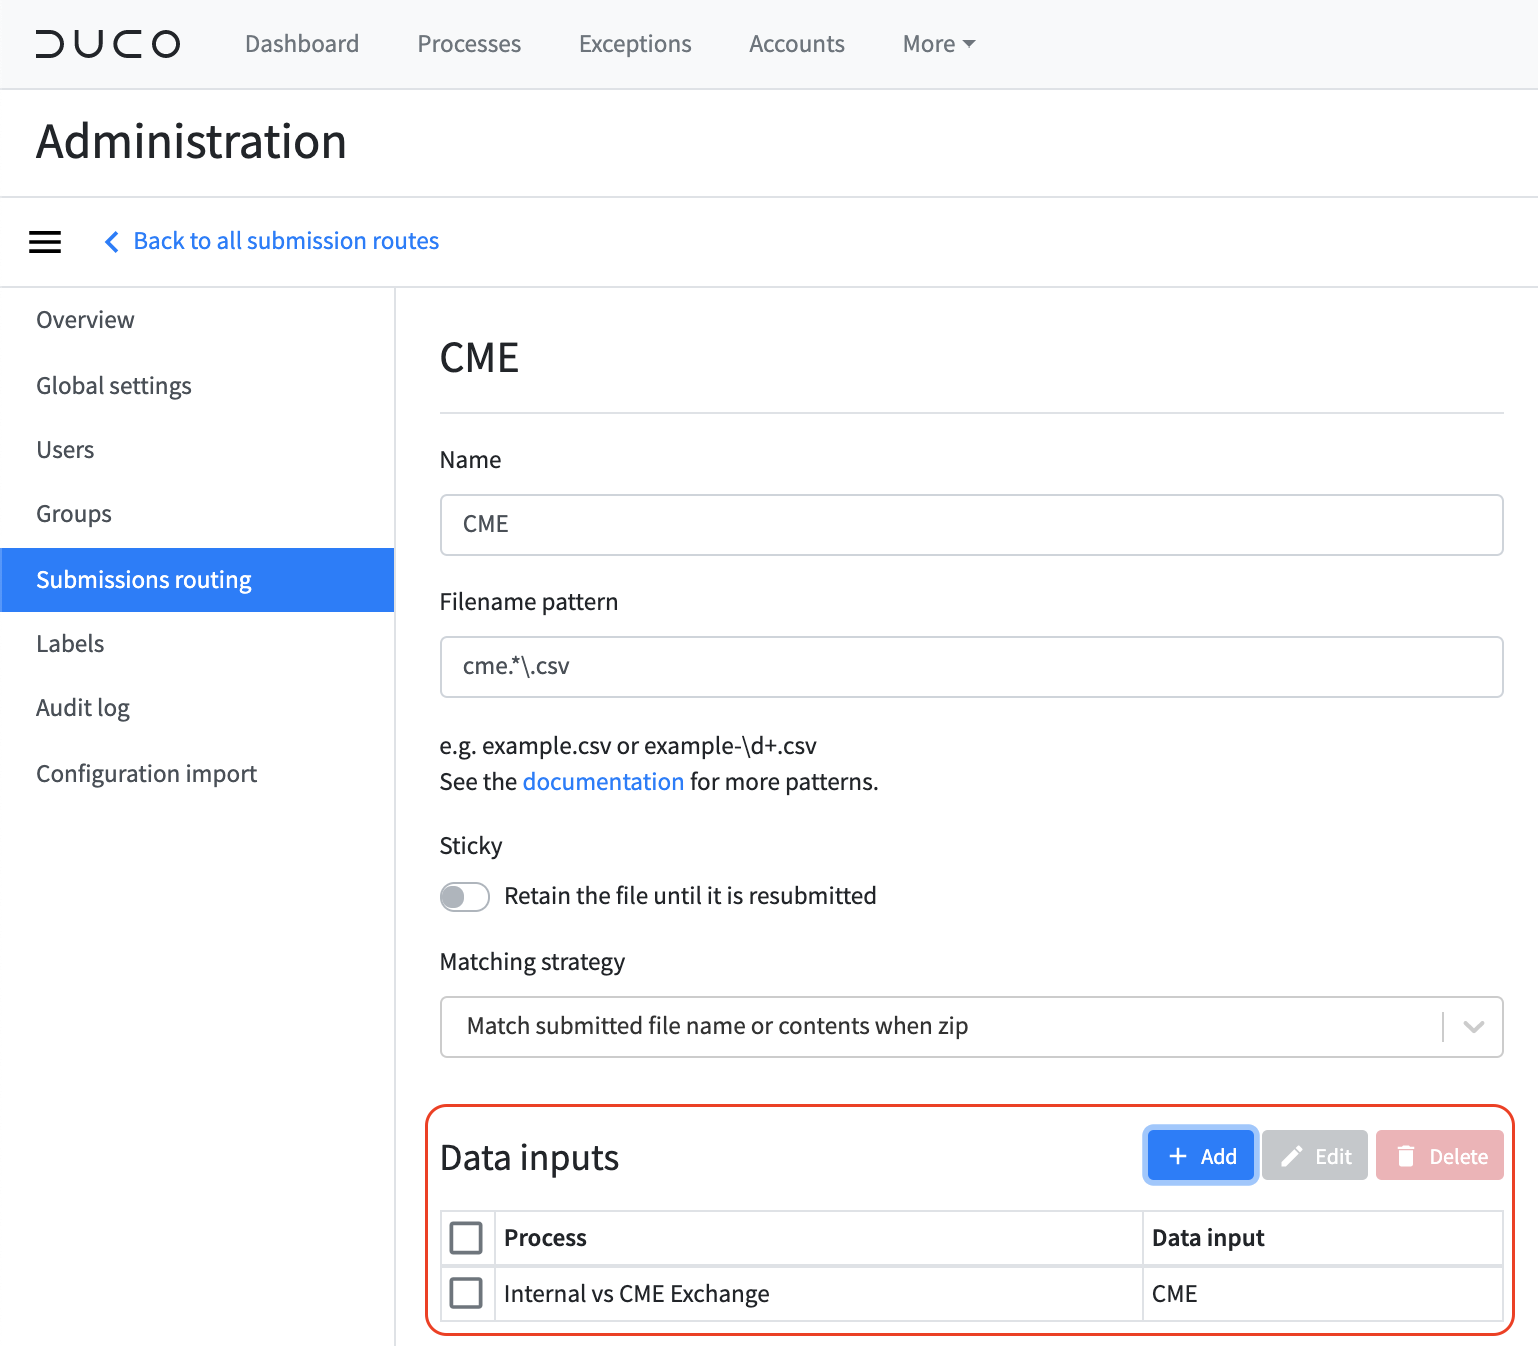Open Exceptions in top navigation
This screenshot has height=1346, width=1538.
coord(635,44)
